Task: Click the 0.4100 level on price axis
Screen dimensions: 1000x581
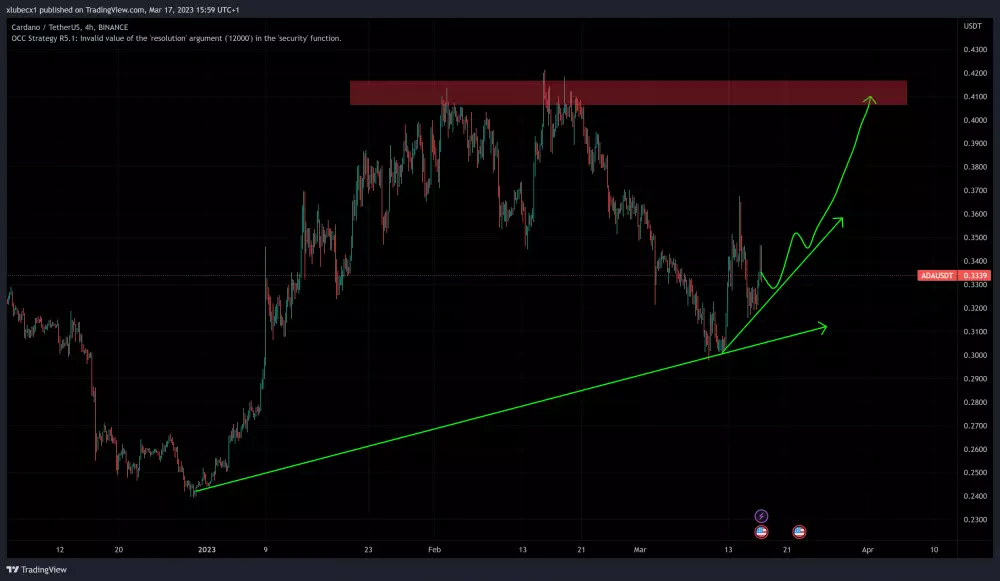Action: tap(974, 97)
